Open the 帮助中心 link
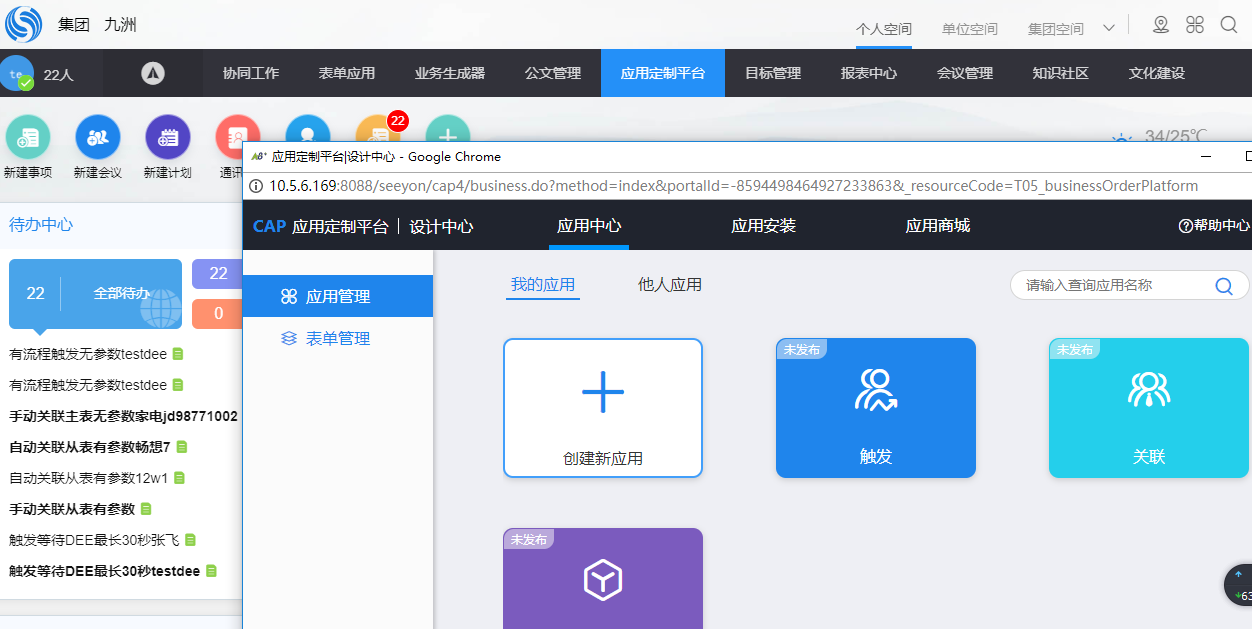 tap(1214, 226)
